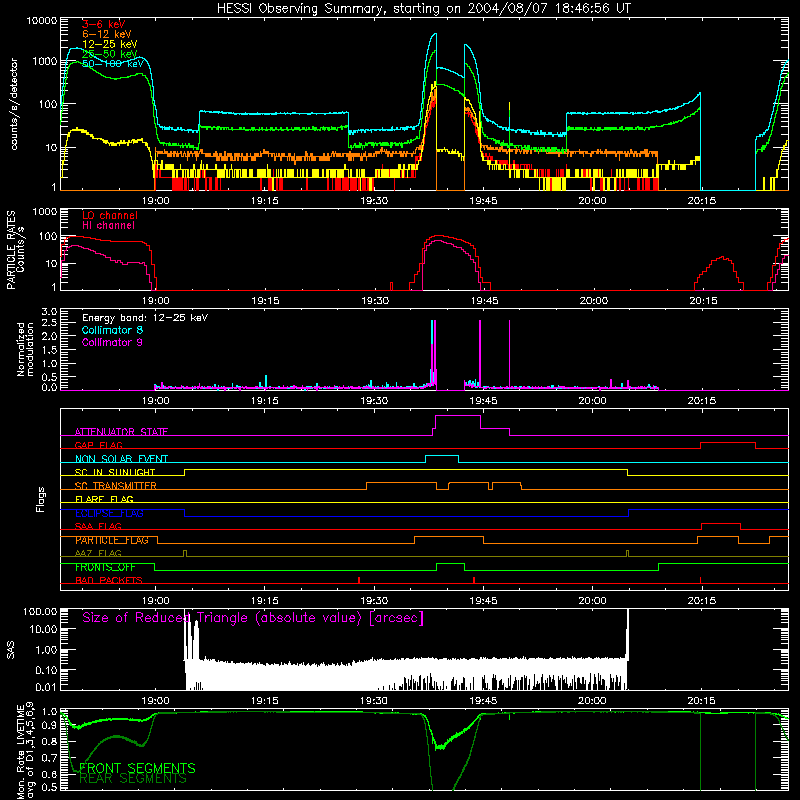The image size is (800, 800).
Task: Click the 2.5 value on modulation axis
Action: (49, 323)
